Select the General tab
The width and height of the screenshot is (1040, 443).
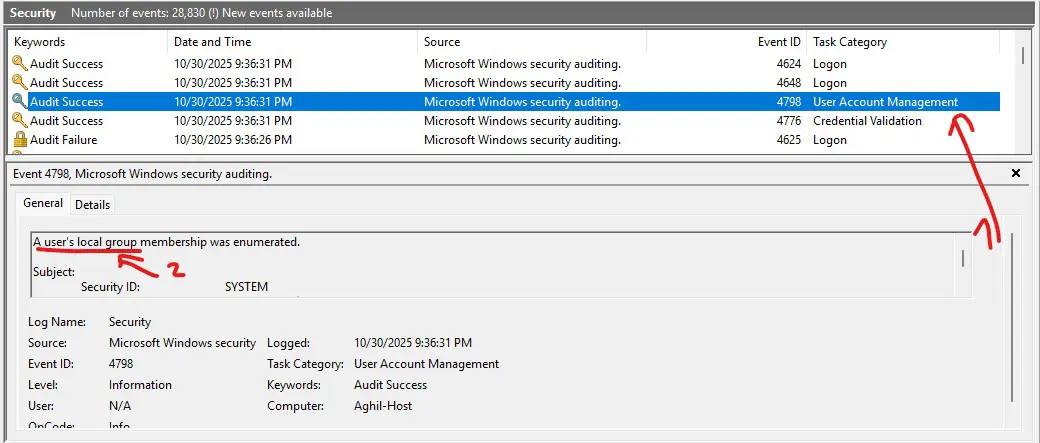pos(43,203)
